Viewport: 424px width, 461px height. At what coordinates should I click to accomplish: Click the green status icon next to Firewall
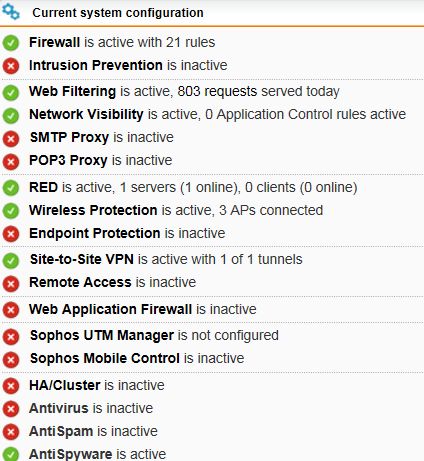point(11,43)
